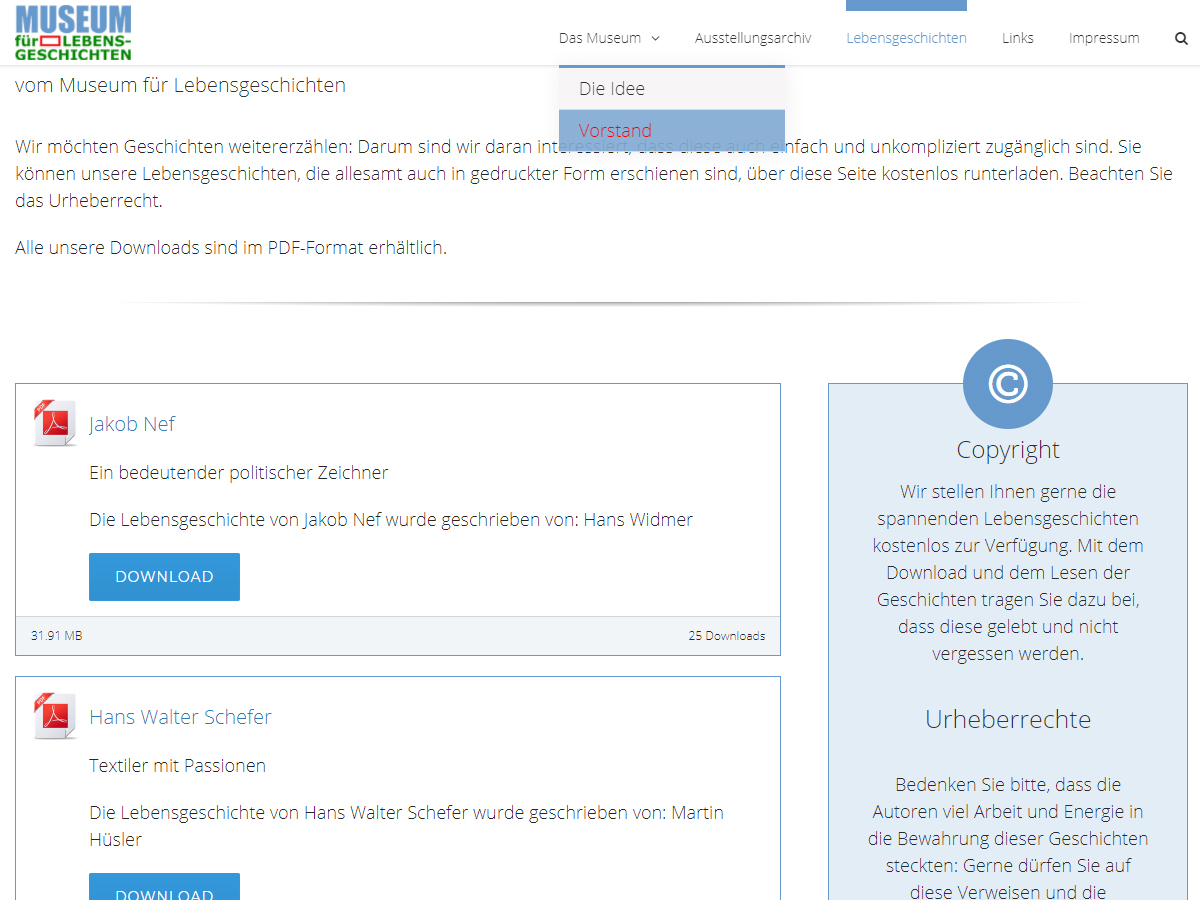1200x900 pixels.
Task: Click 'Textiler mit Passionen' subtitle
Action: pos(178,765)
